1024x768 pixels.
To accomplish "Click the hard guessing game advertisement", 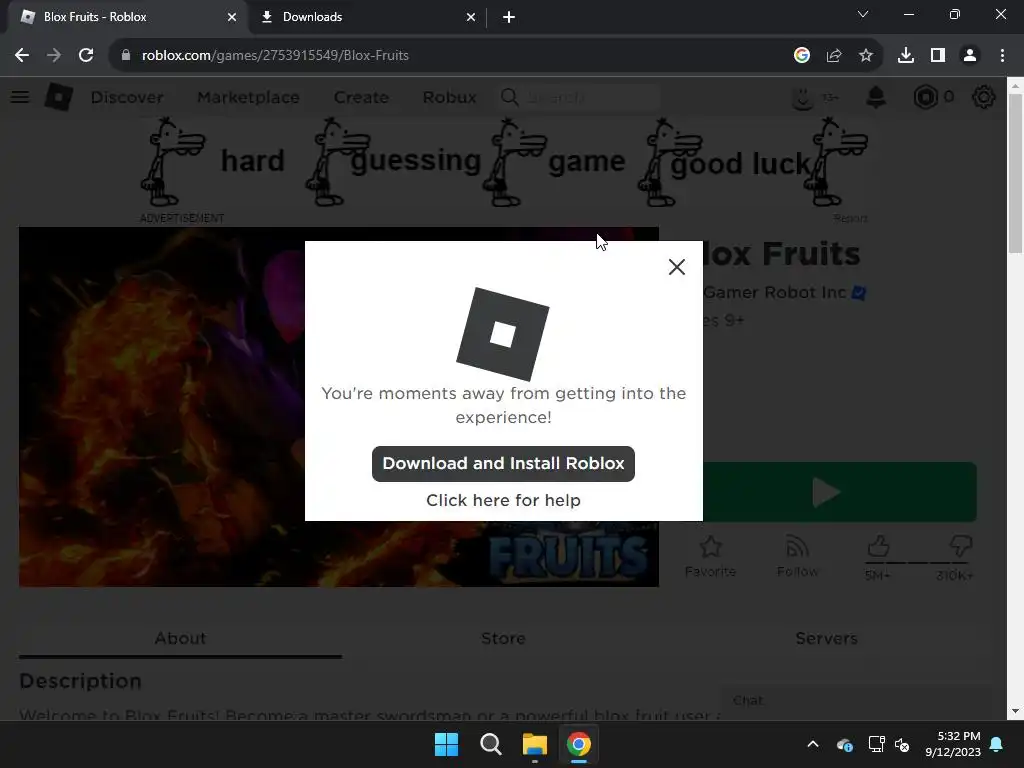I will (x=504, y=162).
